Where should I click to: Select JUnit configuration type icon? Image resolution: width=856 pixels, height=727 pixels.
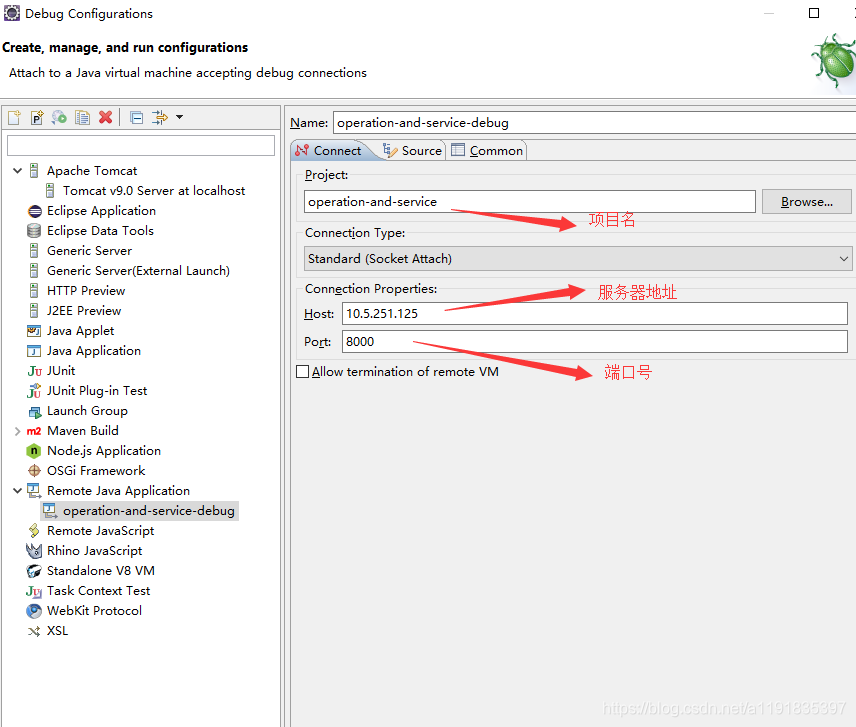pyautogui.click(x=34, y=371)
